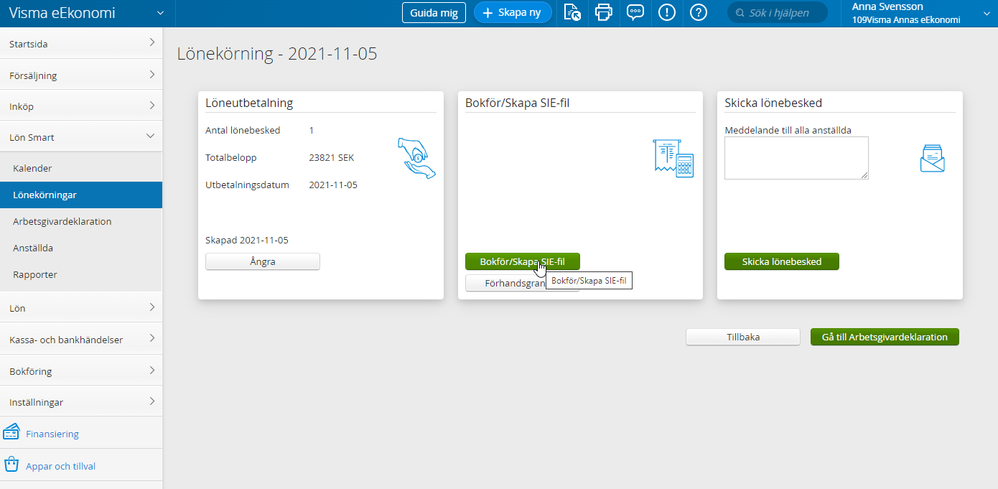
Task: Click the Skicka lönebesked button
Action: tap(782, 262)
